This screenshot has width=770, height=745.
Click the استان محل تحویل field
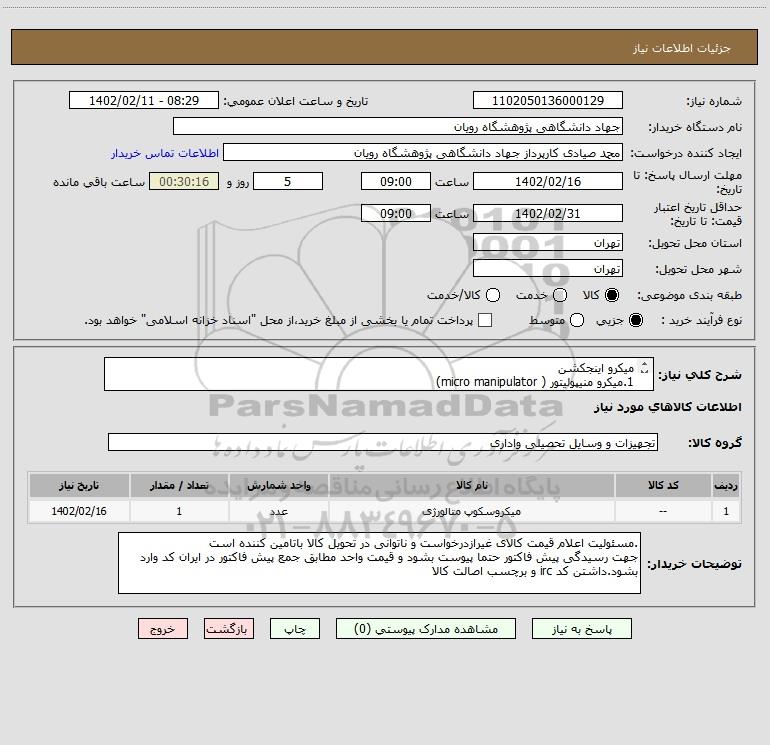point(548,243)
